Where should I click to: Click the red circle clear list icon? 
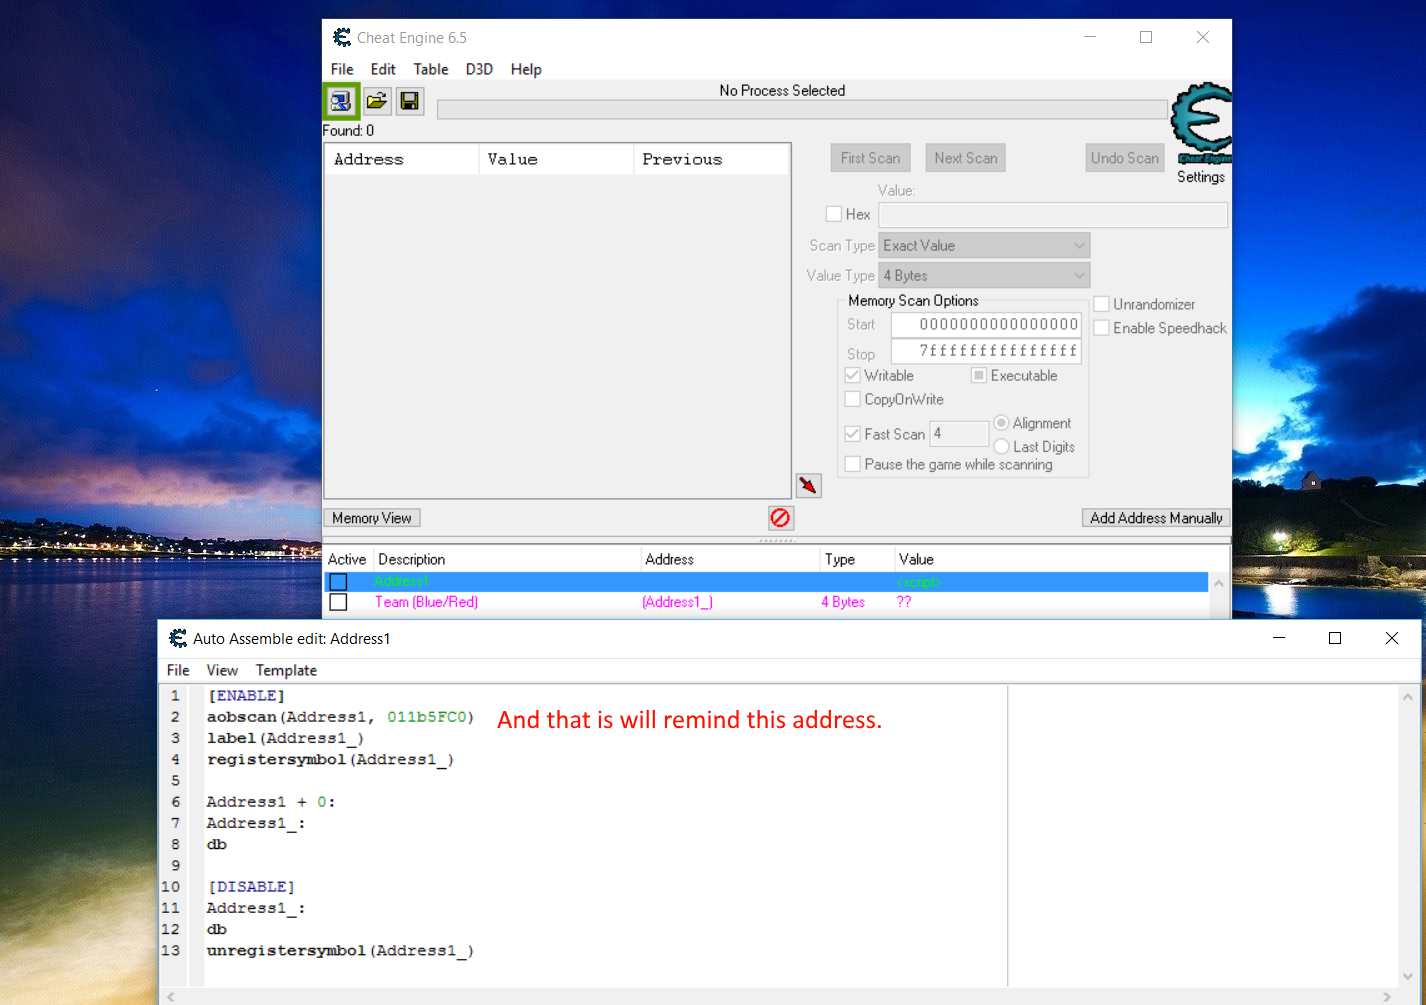pos(780,517)
